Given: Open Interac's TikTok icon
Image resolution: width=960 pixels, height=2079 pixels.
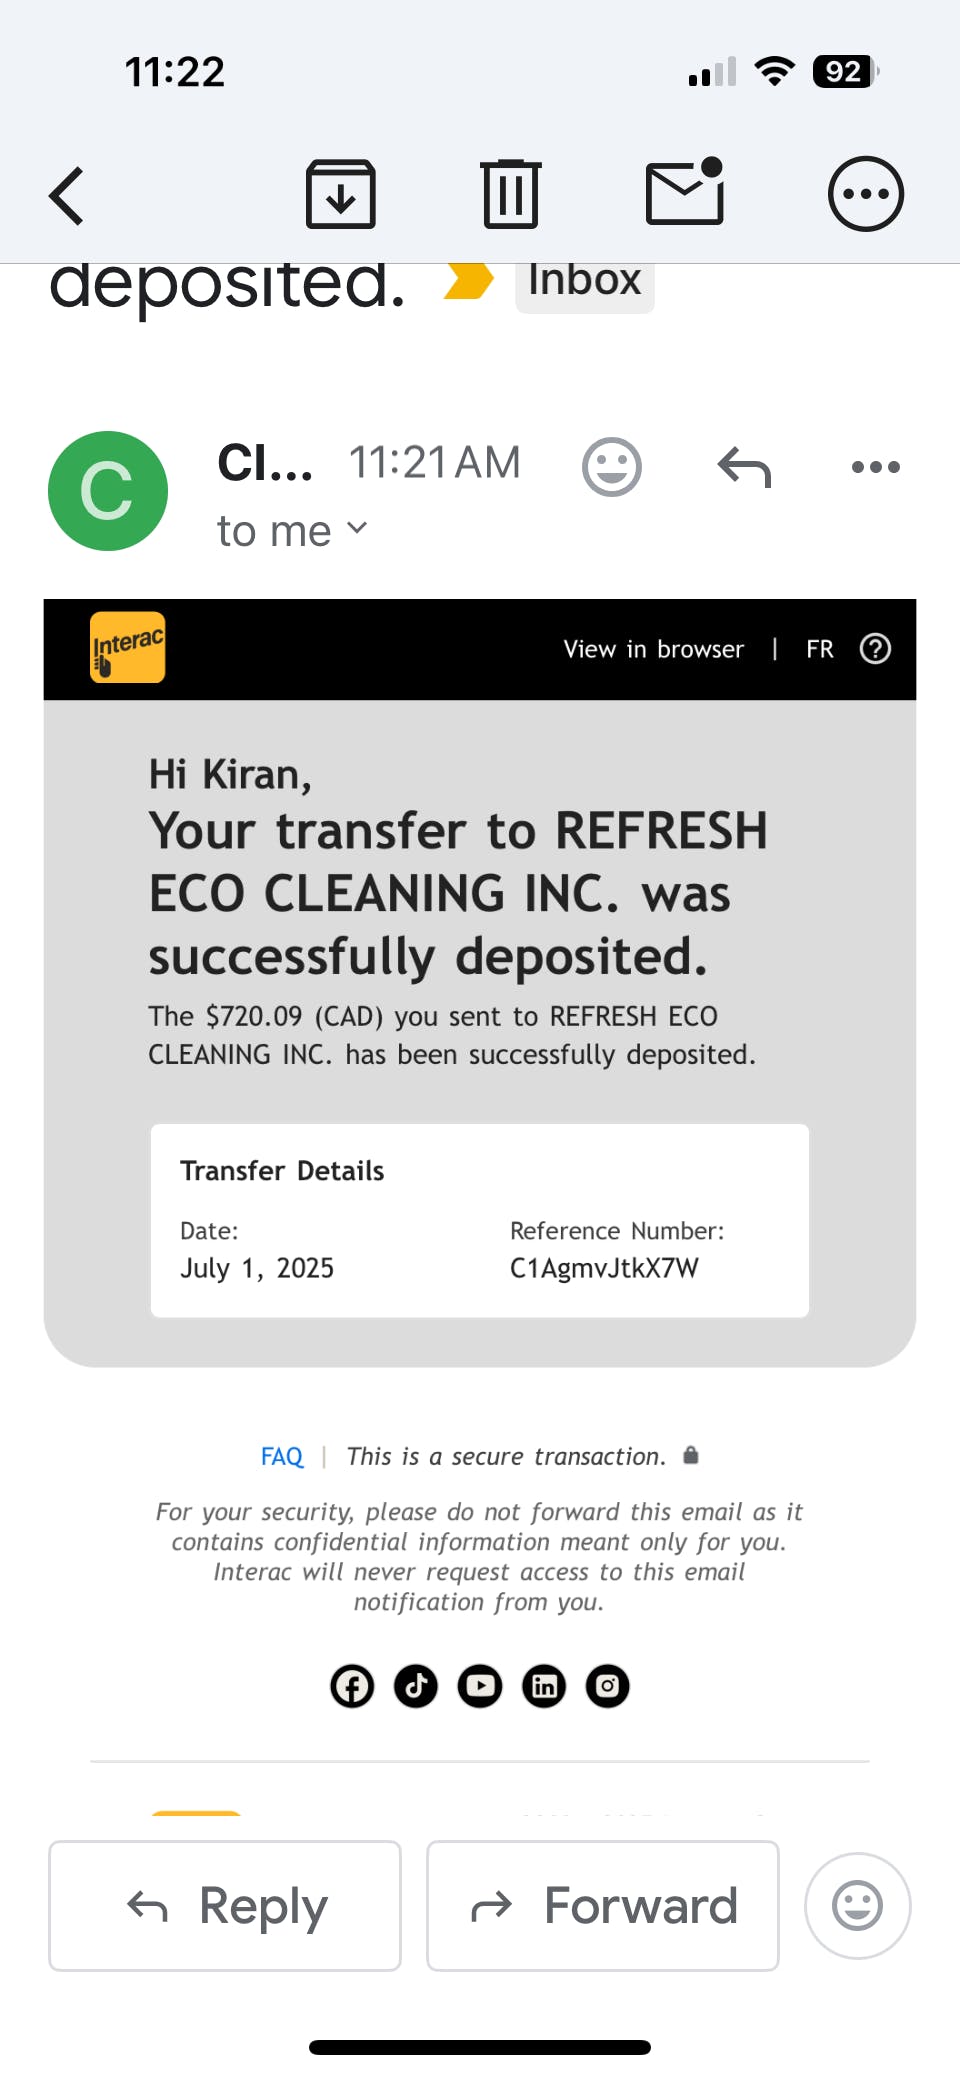Looking at the screenshot, I should coord(416,1686).
